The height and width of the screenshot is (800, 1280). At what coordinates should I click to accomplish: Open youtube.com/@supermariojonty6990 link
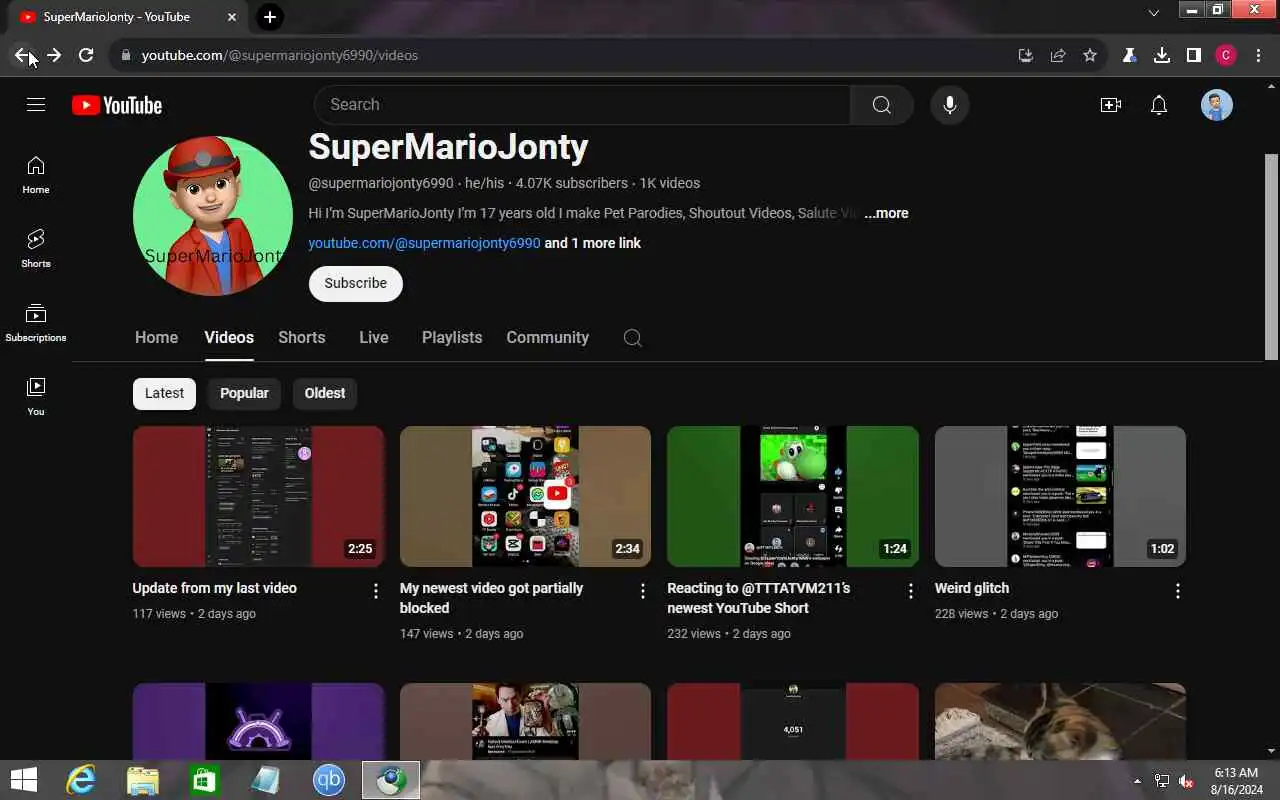pos(424,243)
